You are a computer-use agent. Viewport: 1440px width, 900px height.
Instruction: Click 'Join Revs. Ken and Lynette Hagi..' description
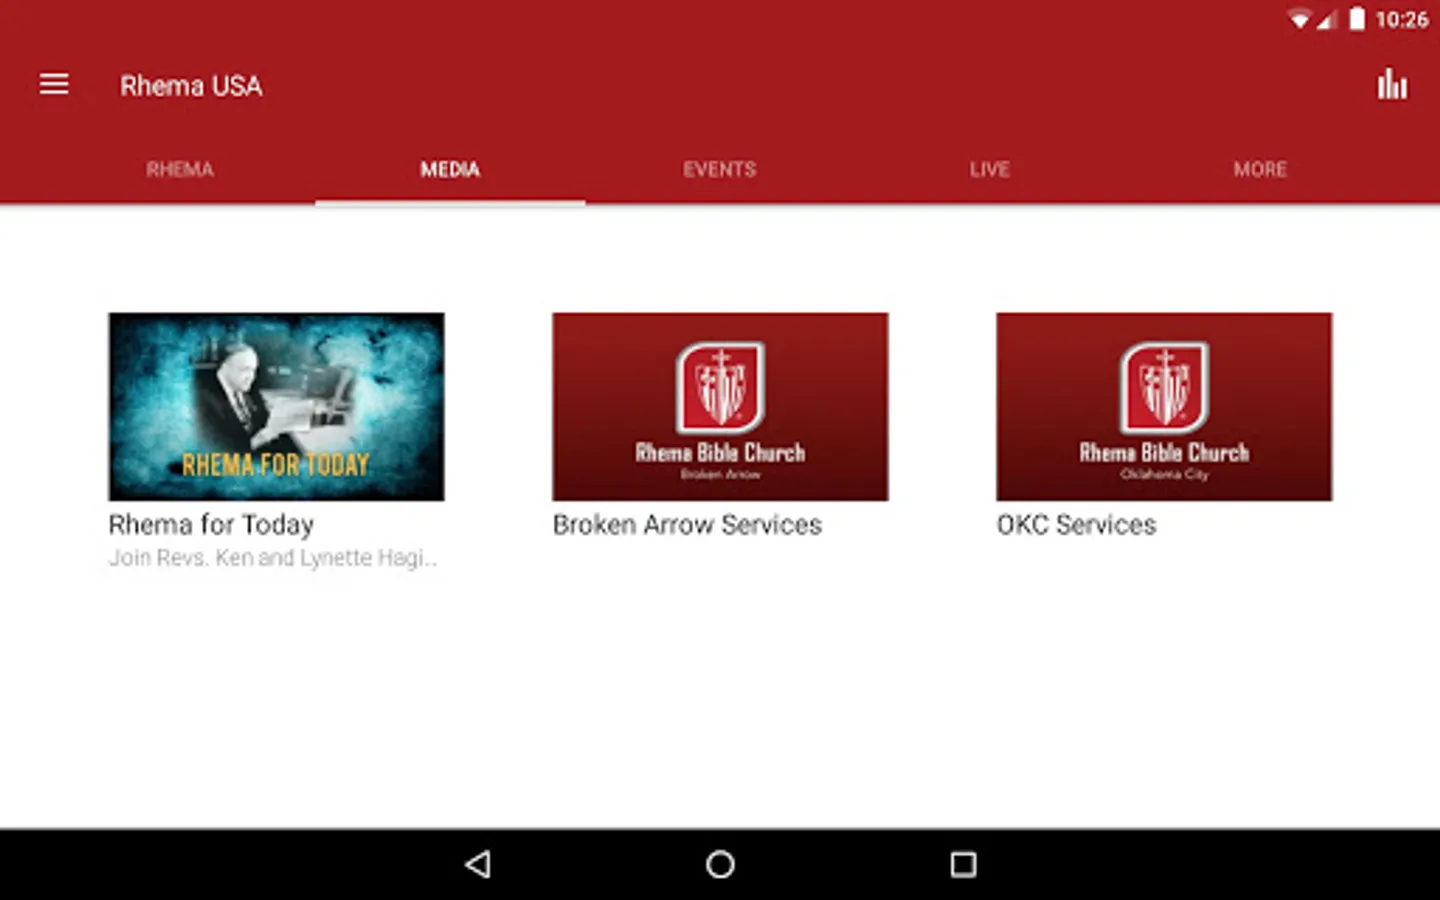[x=273, y=558]
